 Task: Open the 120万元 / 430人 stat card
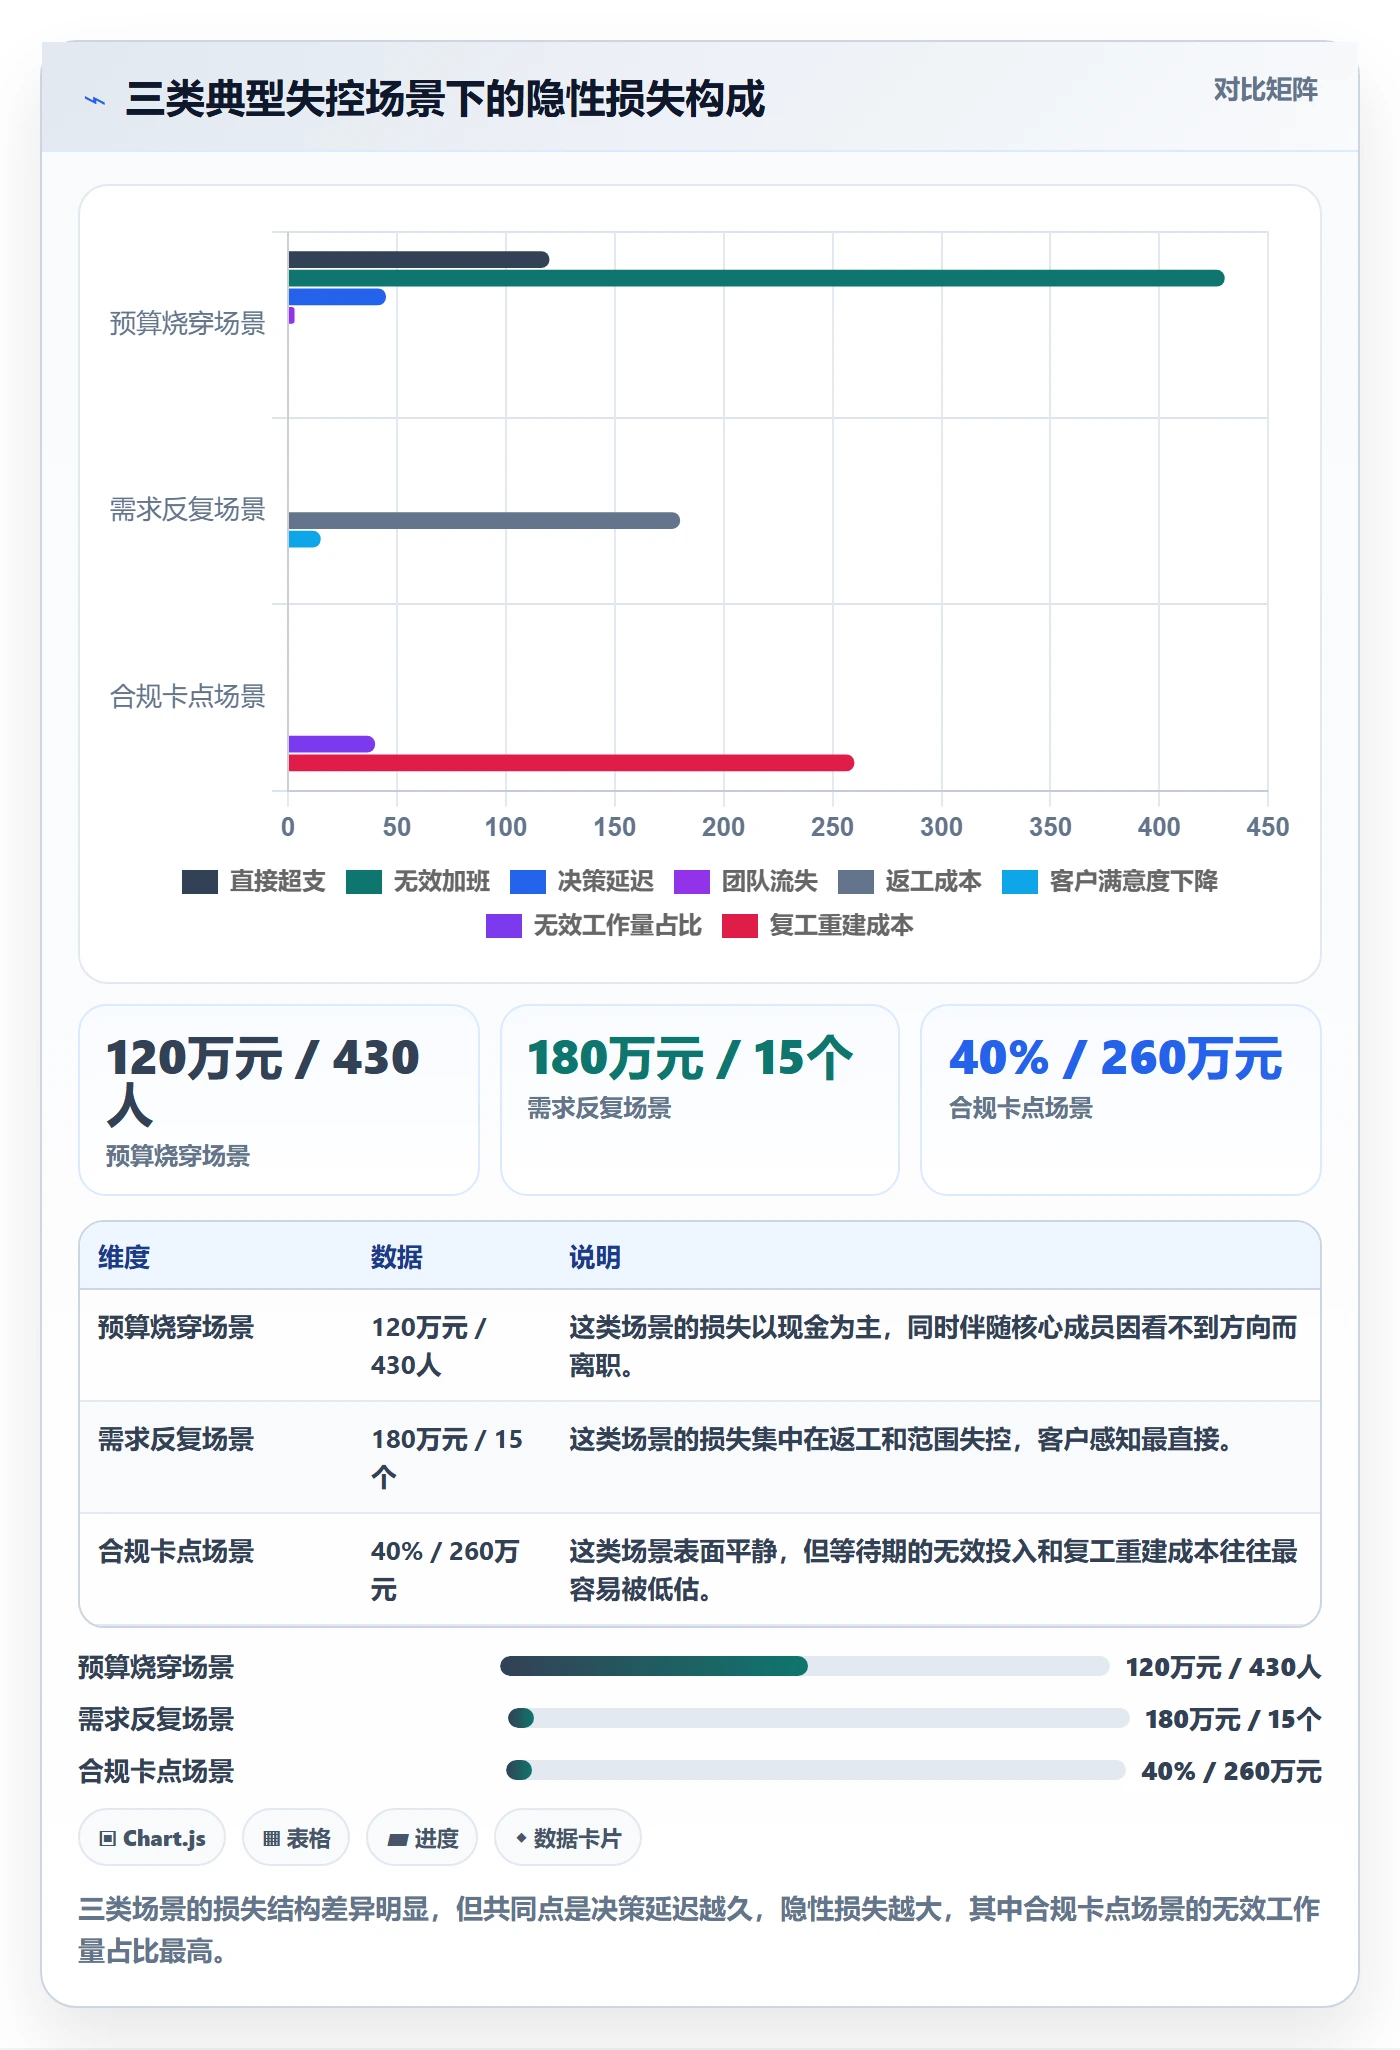[x=279, y=1100]
